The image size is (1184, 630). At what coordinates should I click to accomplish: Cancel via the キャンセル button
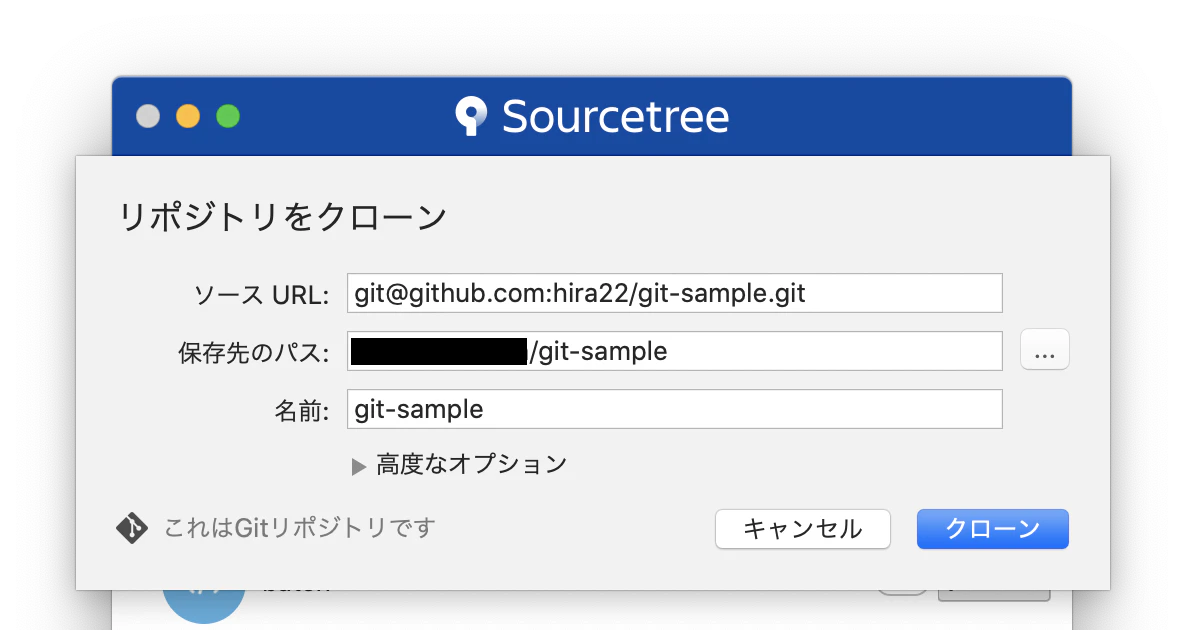coord(802,529)
